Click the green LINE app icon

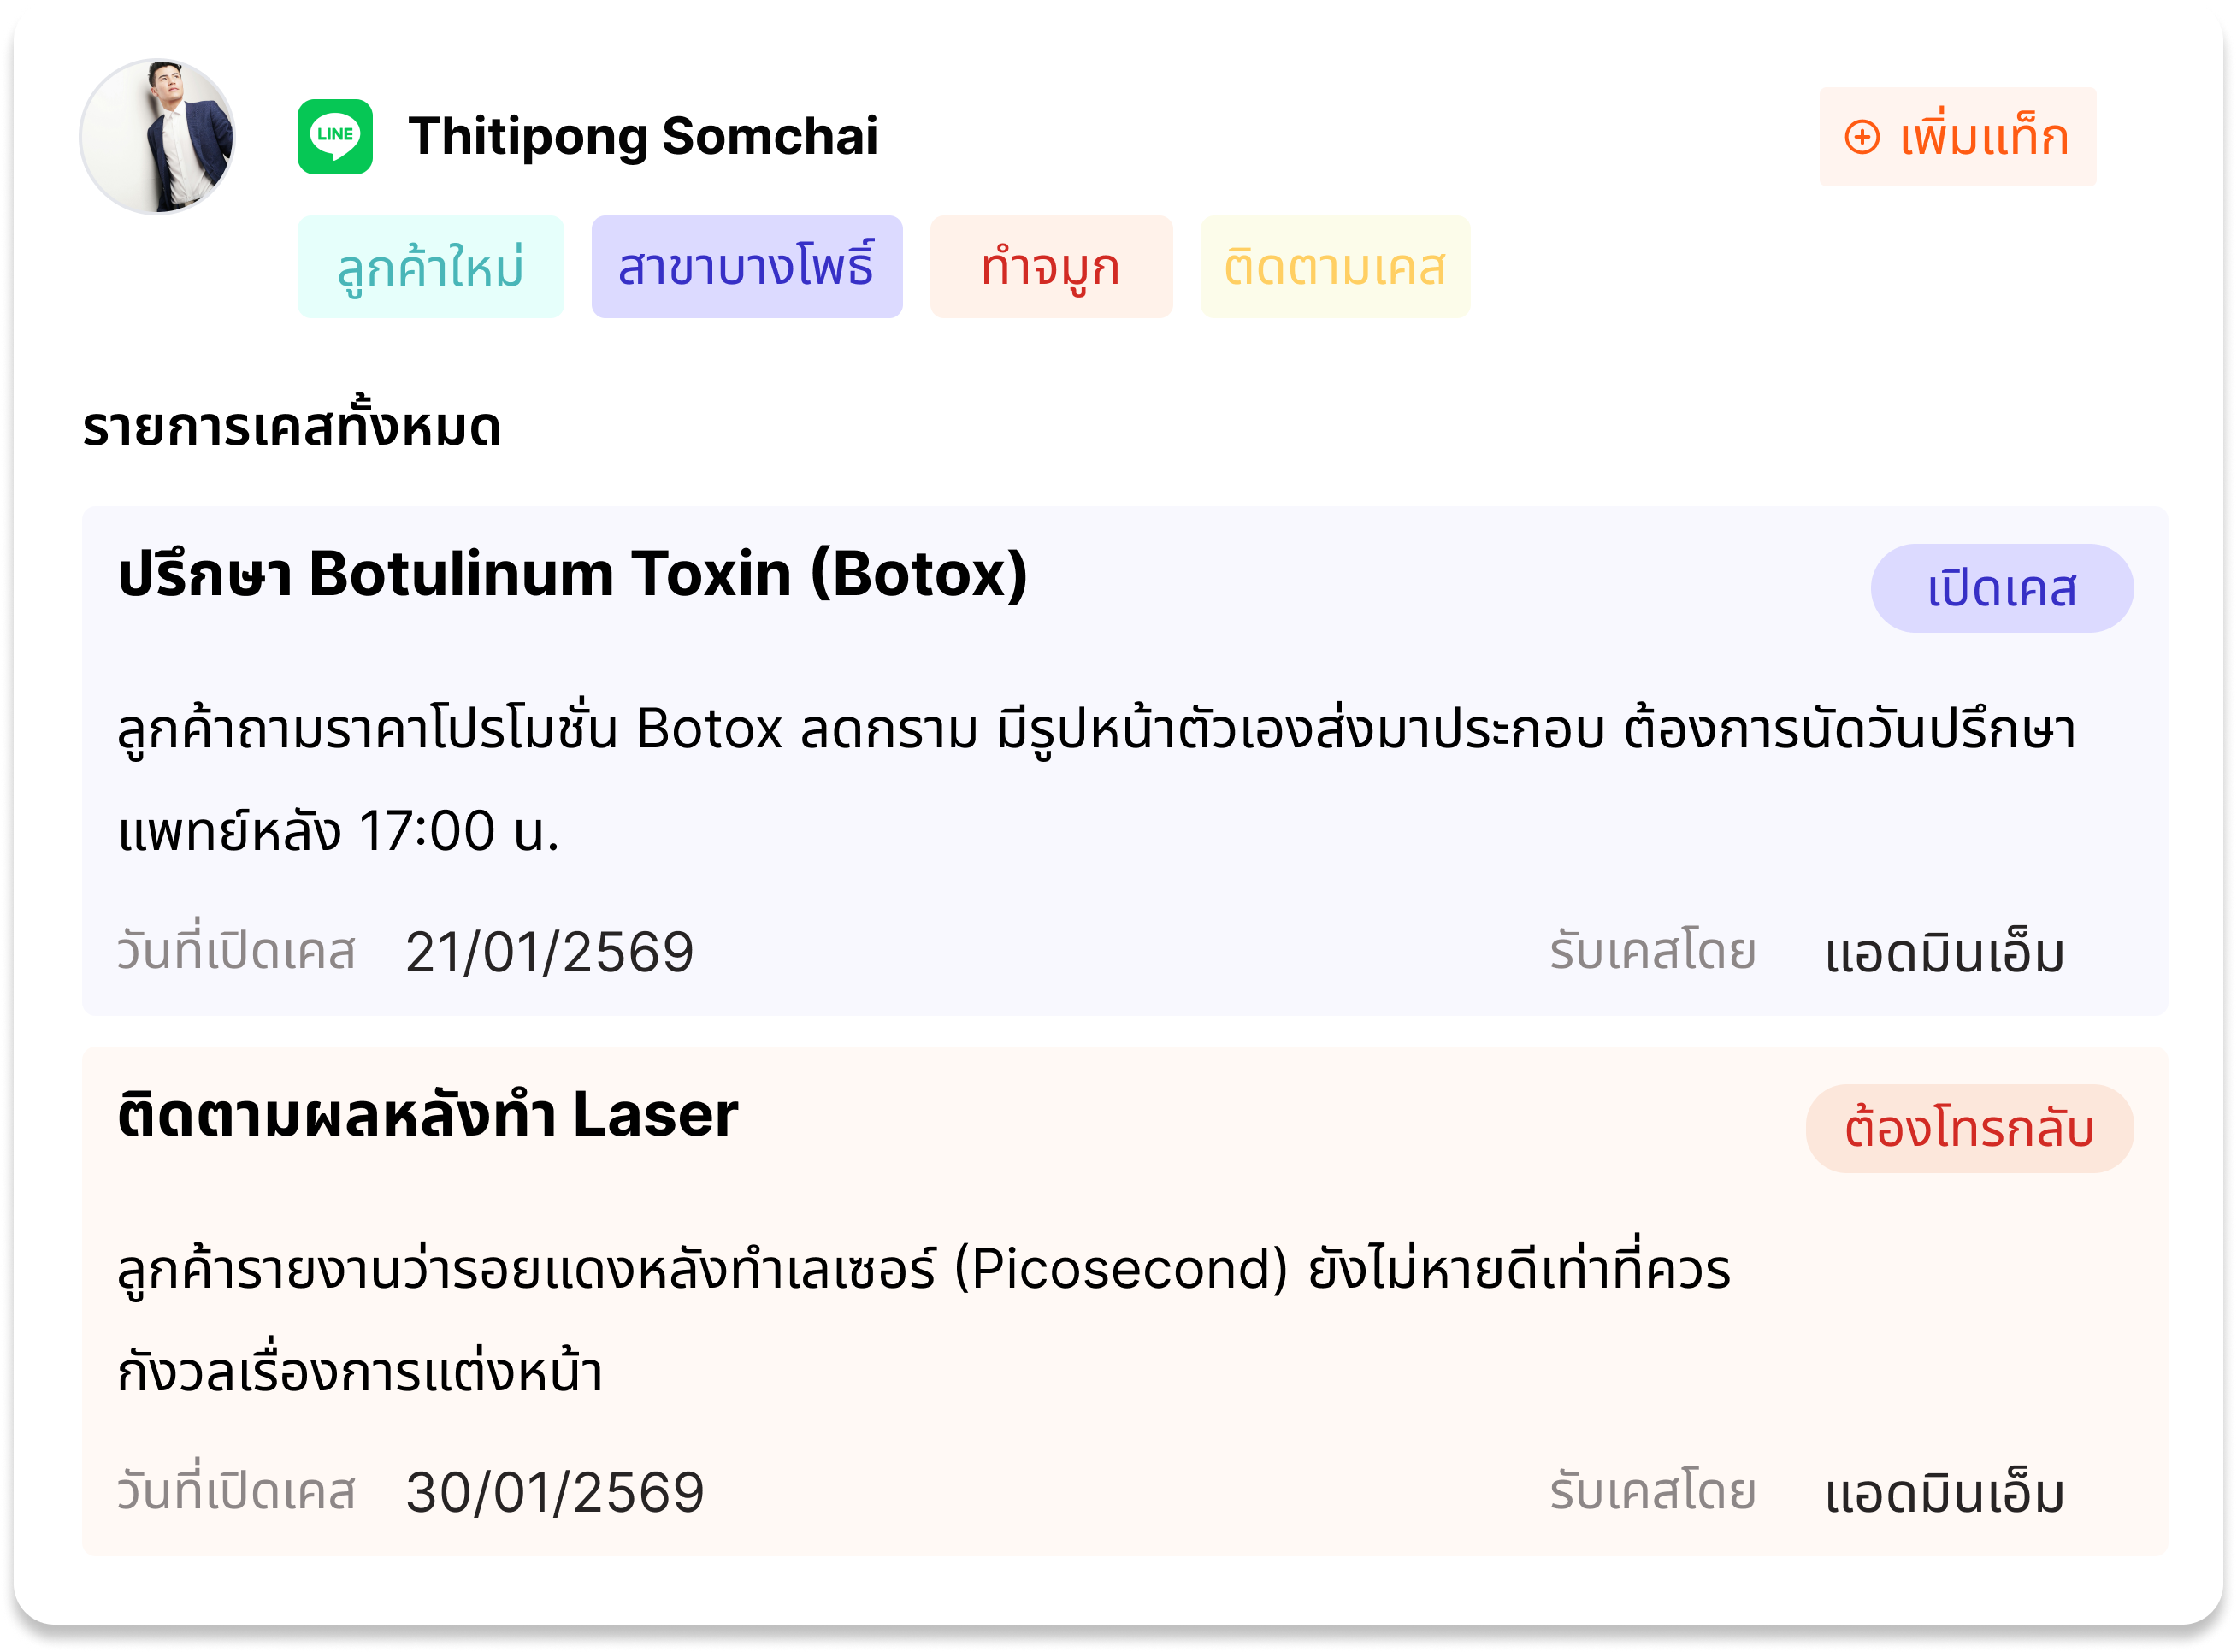tap(335, 137)
